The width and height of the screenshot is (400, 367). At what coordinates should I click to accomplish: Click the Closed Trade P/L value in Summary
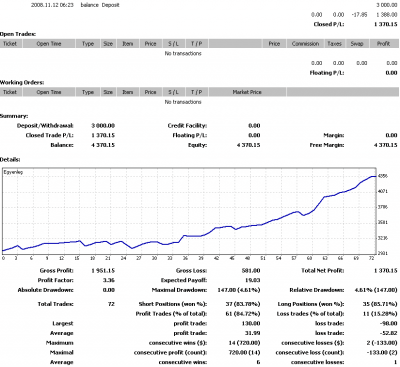[103, 135]
